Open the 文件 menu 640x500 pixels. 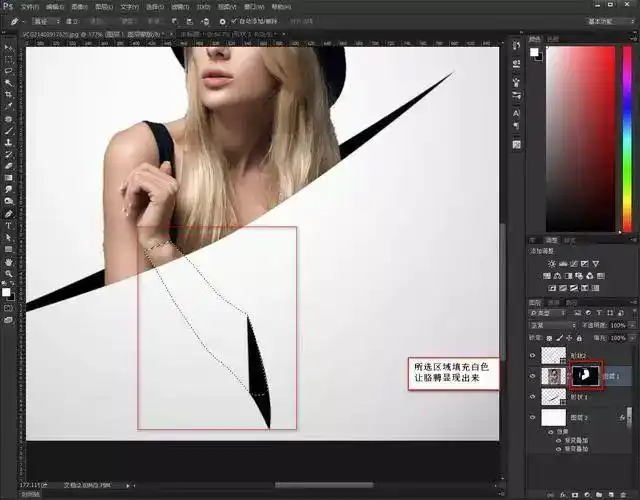coord(29,6)
